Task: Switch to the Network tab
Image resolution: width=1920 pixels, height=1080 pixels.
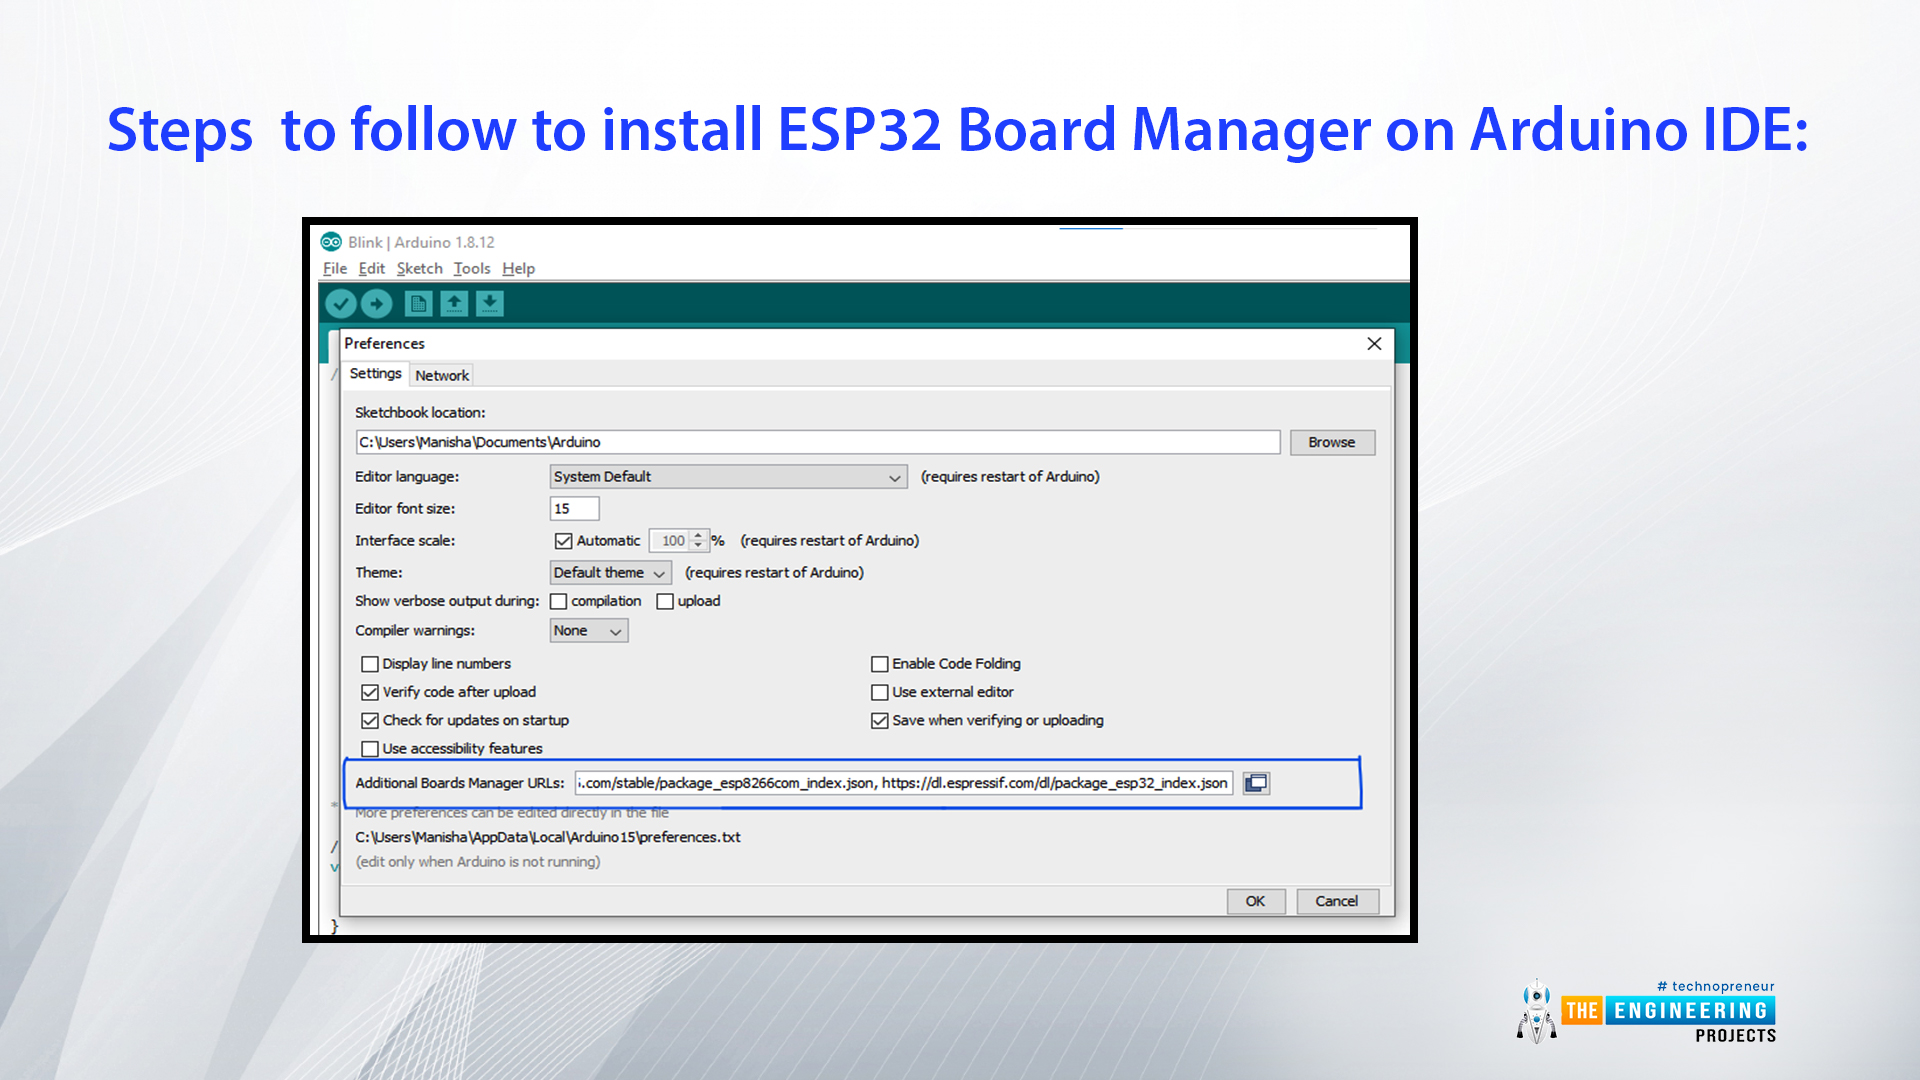Action: point(442,376)
